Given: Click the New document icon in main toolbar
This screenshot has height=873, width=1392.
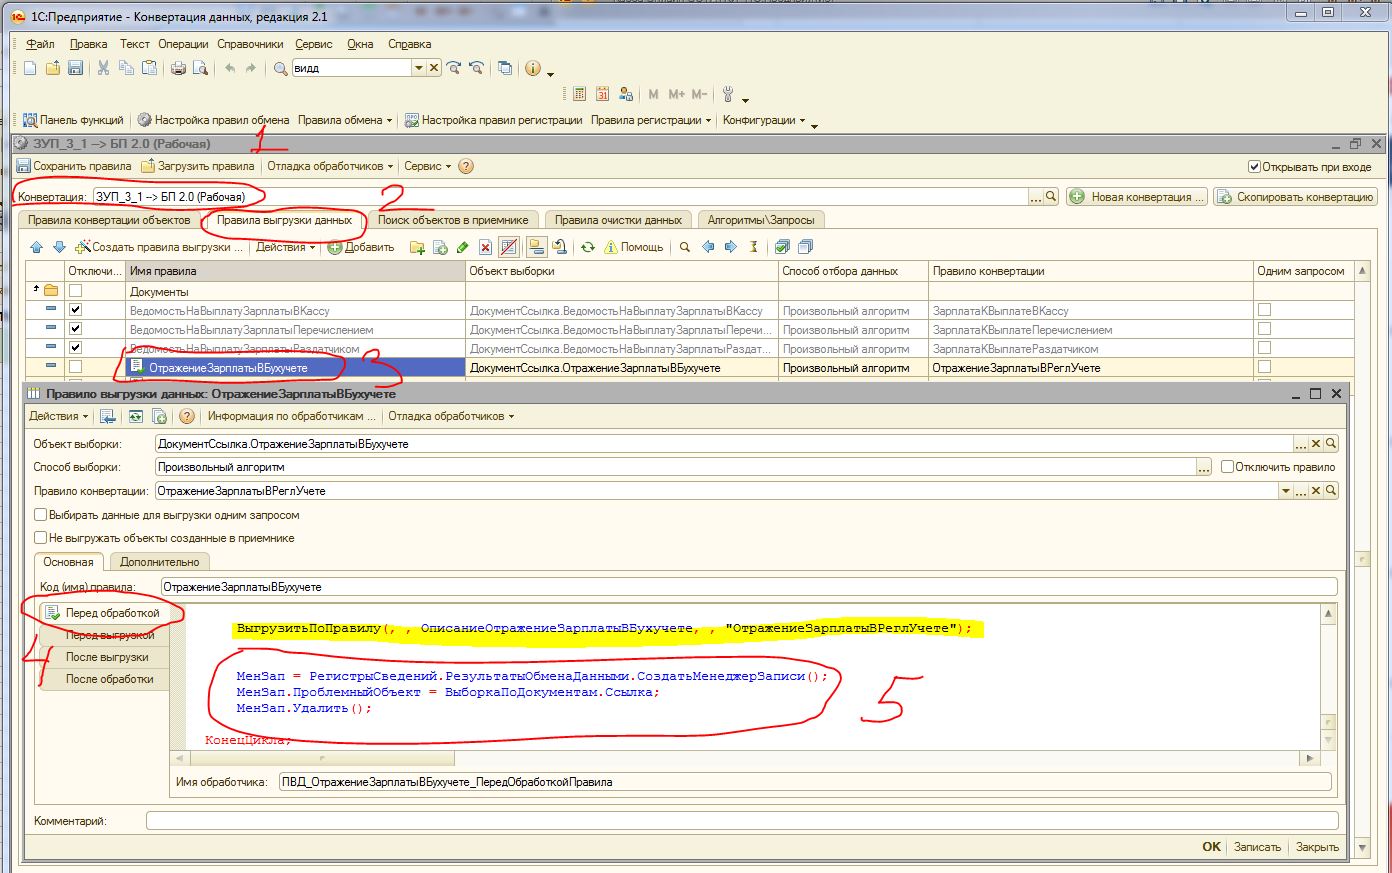Looking at the screenshot, I should click(30, 68).
